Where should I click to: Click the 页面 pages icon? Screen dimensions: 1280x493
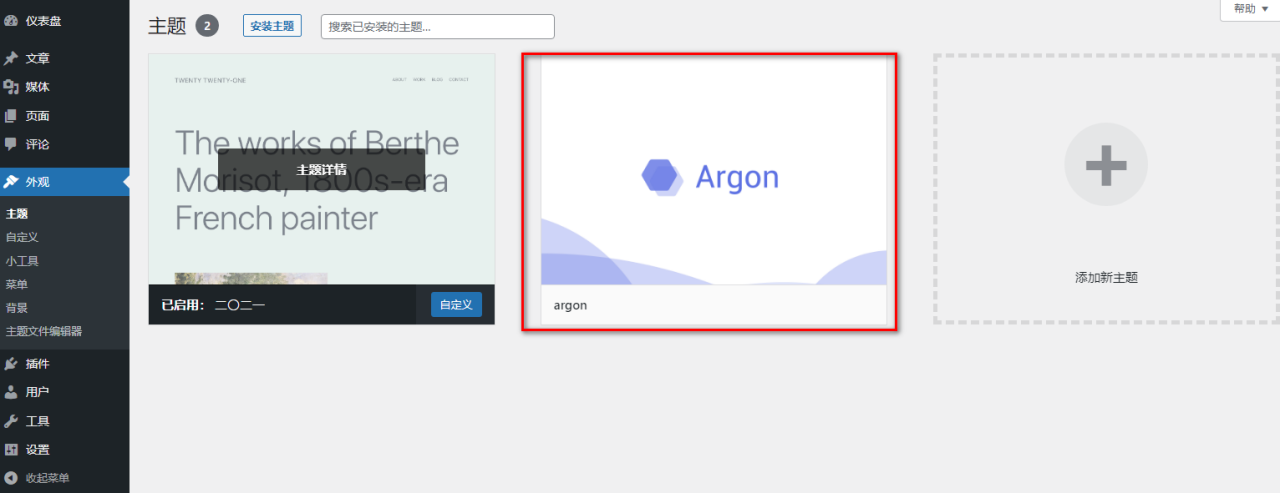click(11, 116)
